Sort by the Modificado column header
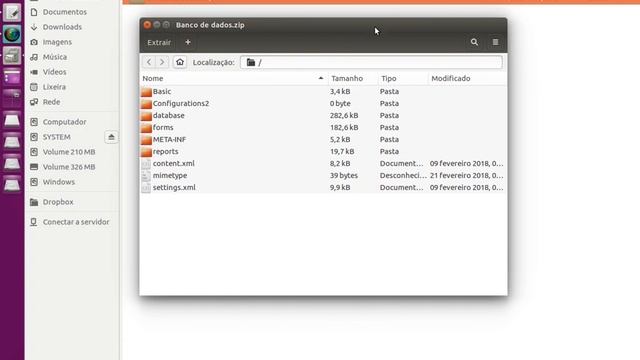Image resolution: width=640 pixels, height=360 pixels. point(467,78)
